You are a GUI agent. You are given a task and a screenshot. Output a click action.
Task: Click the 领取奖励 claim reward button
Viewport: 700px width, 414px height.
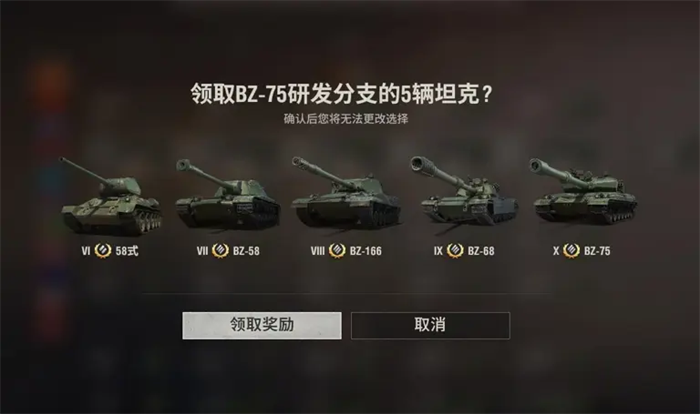click(262, 325)
